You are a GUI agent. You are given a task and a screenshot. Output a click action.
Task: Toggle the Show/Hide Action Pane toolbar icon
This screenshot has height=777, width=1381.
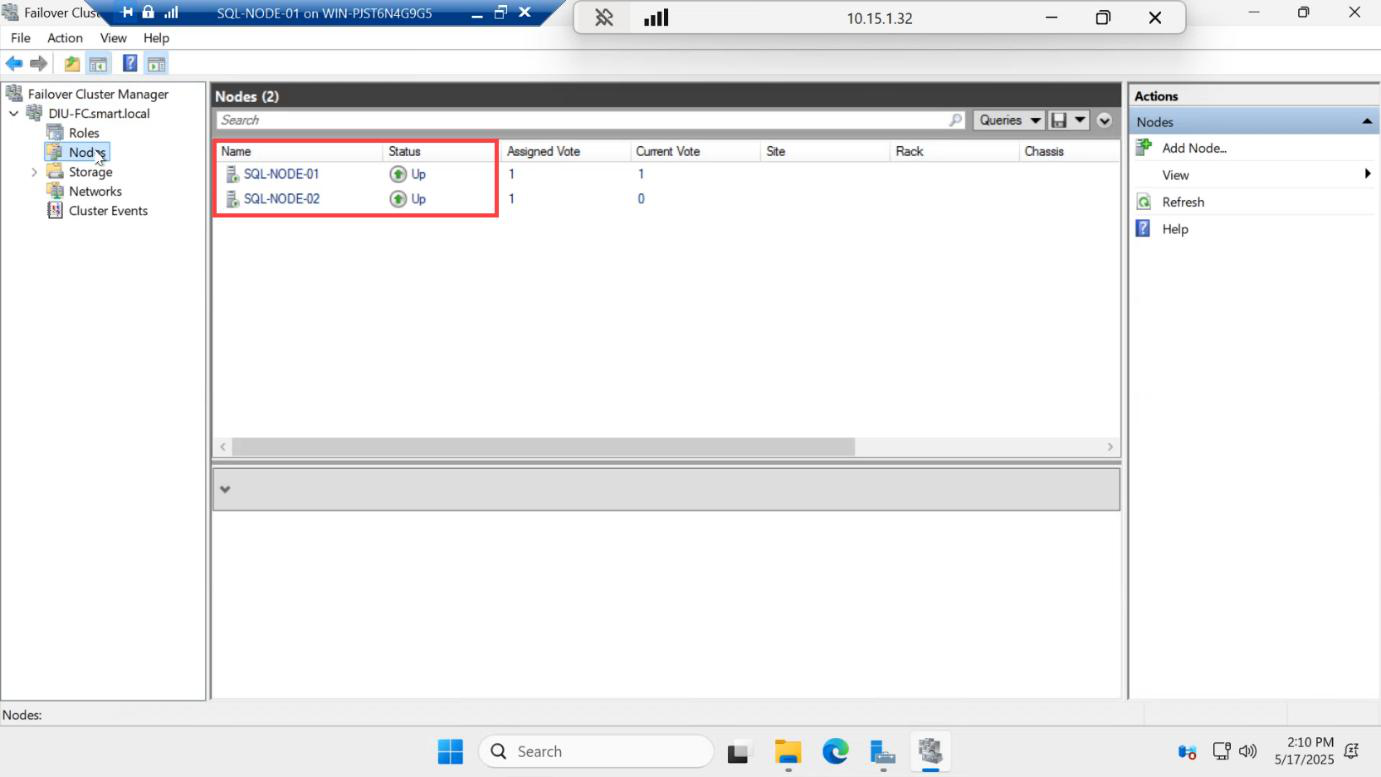tap(156, 64)
